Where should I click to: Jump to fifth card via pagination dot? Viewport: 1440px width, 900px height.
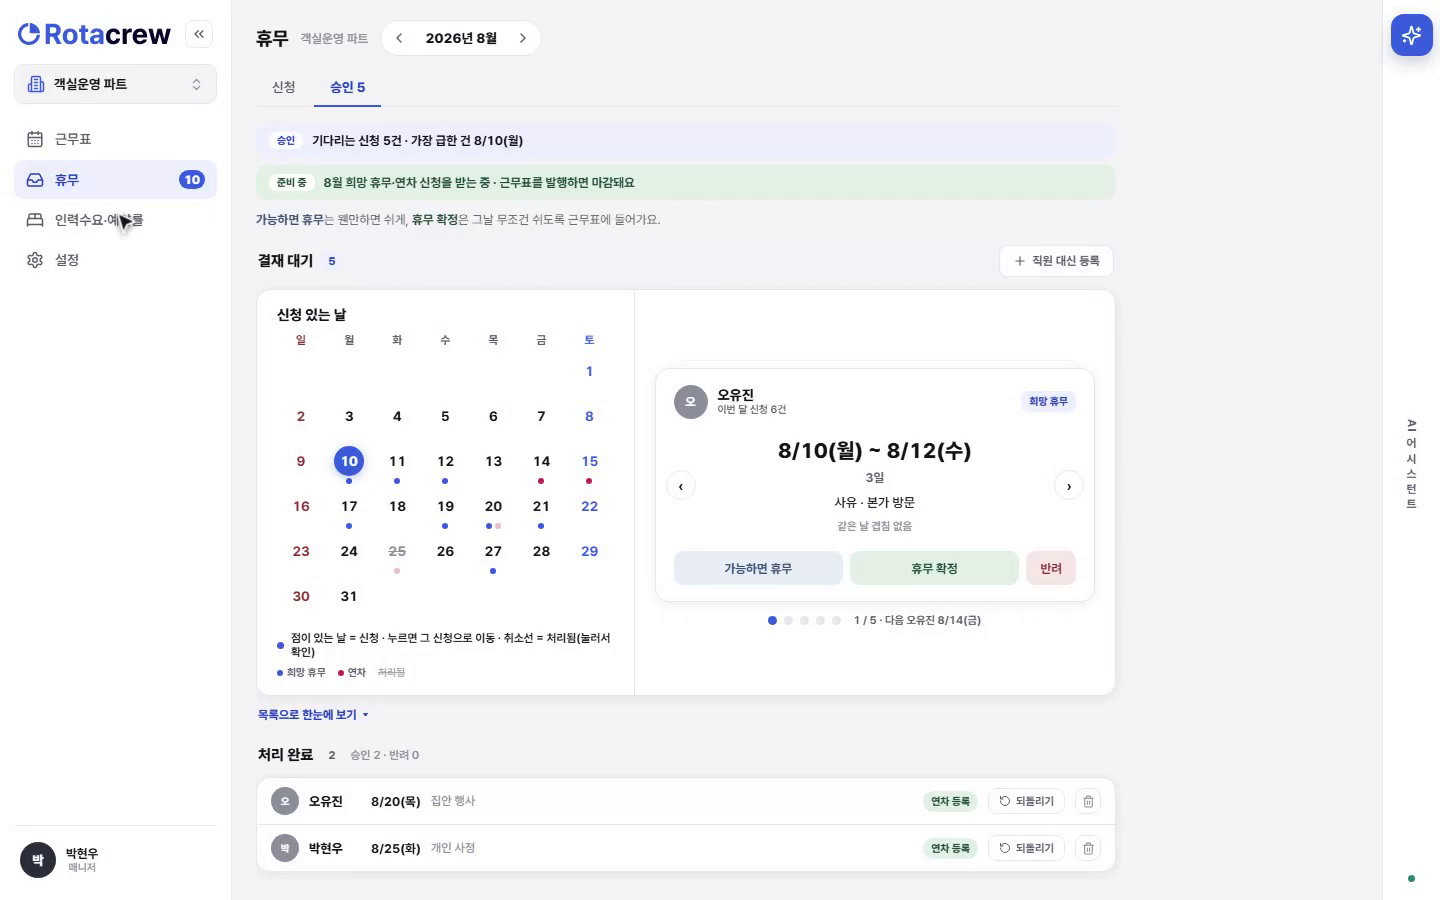click(x=836, y=620)
